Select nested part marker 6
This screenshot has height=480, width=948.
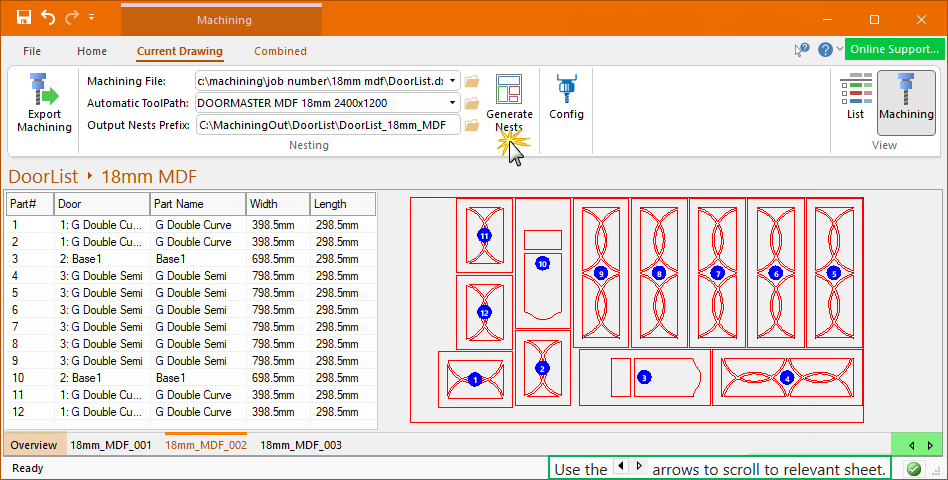[776, 273]
